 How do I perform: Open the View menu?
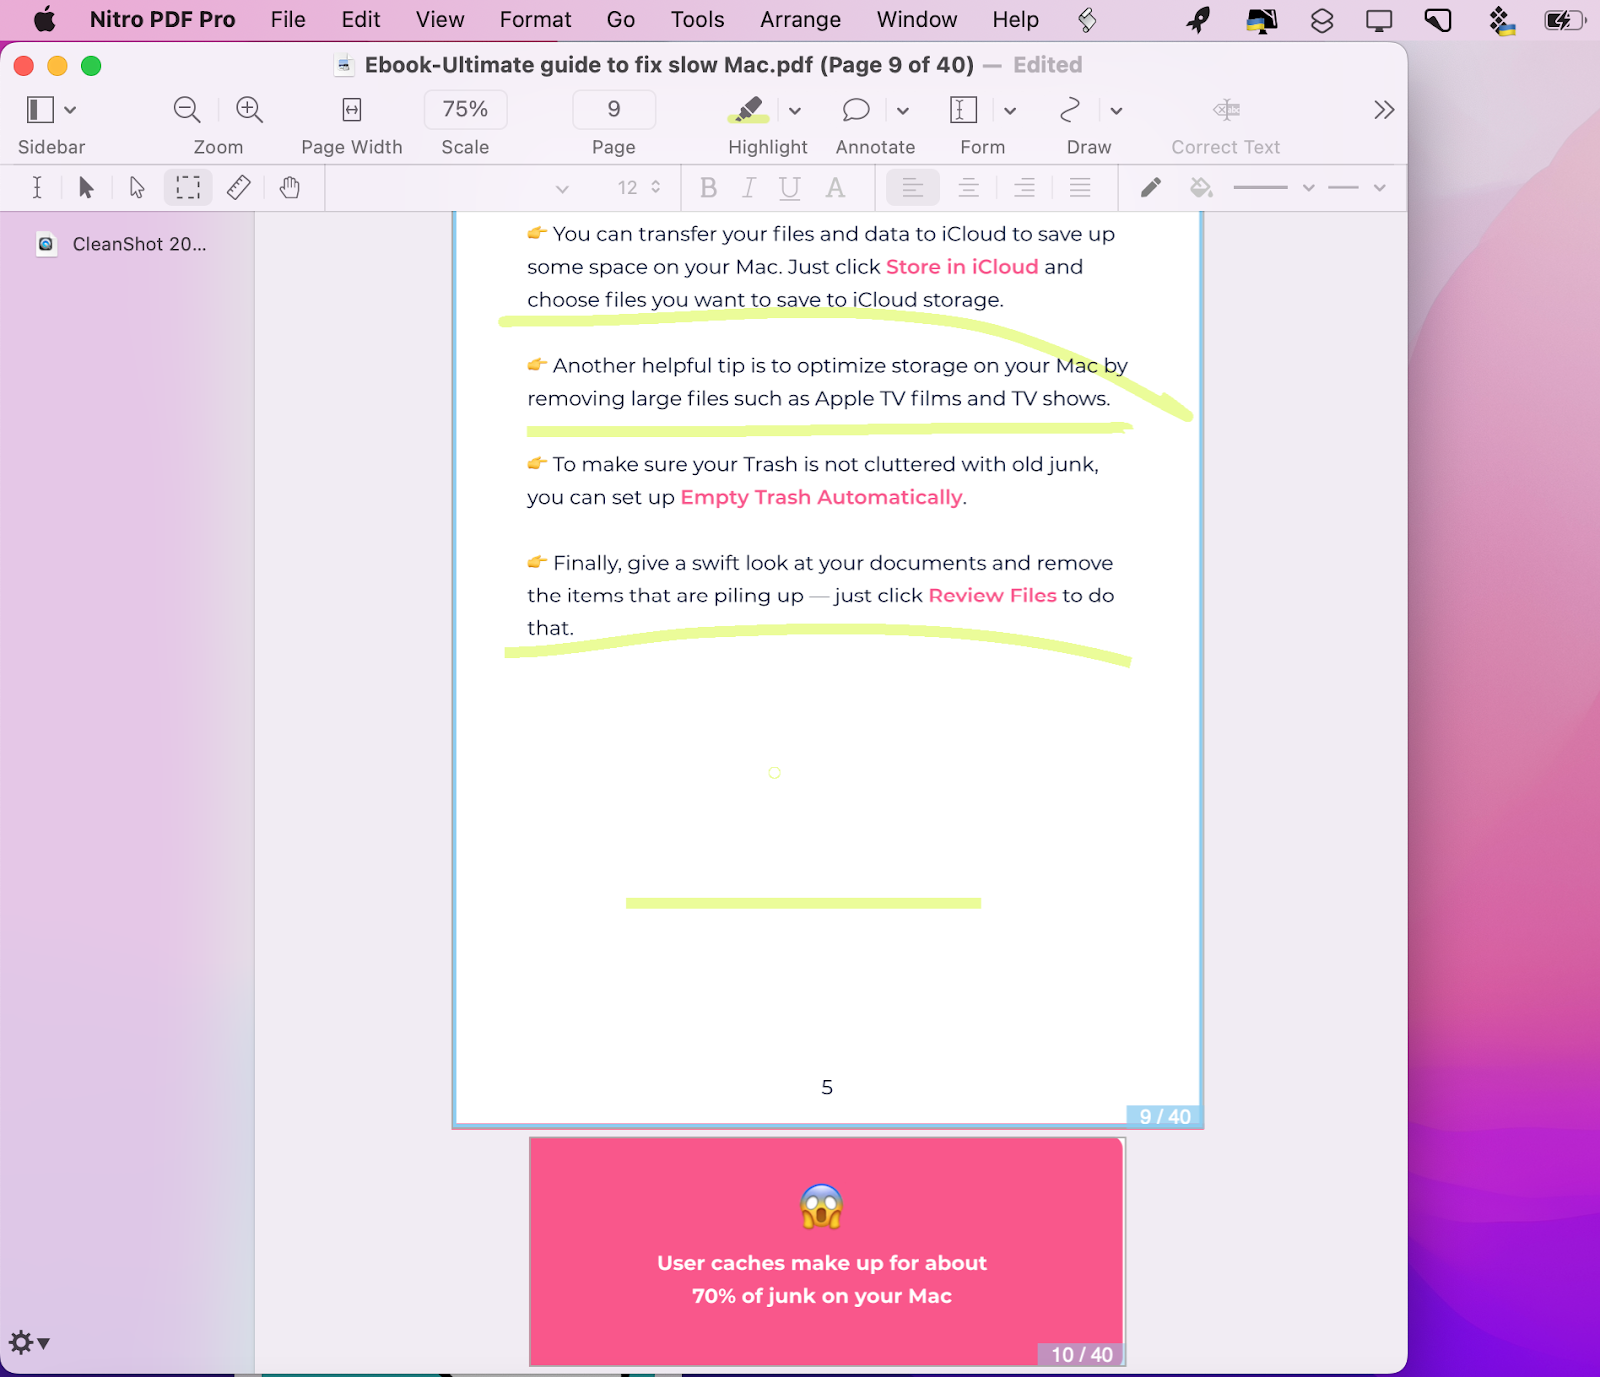tap(440, 20)
